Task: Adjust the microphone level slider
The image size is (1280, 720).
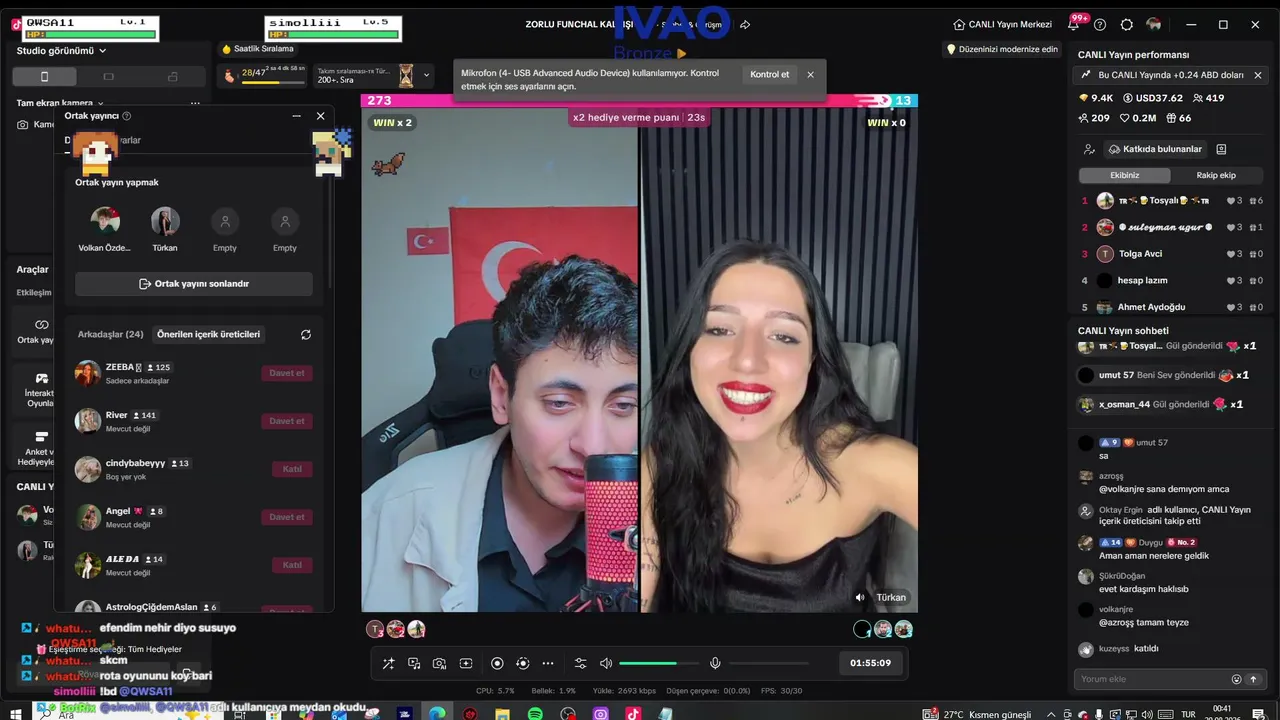Action: point(769,663)
